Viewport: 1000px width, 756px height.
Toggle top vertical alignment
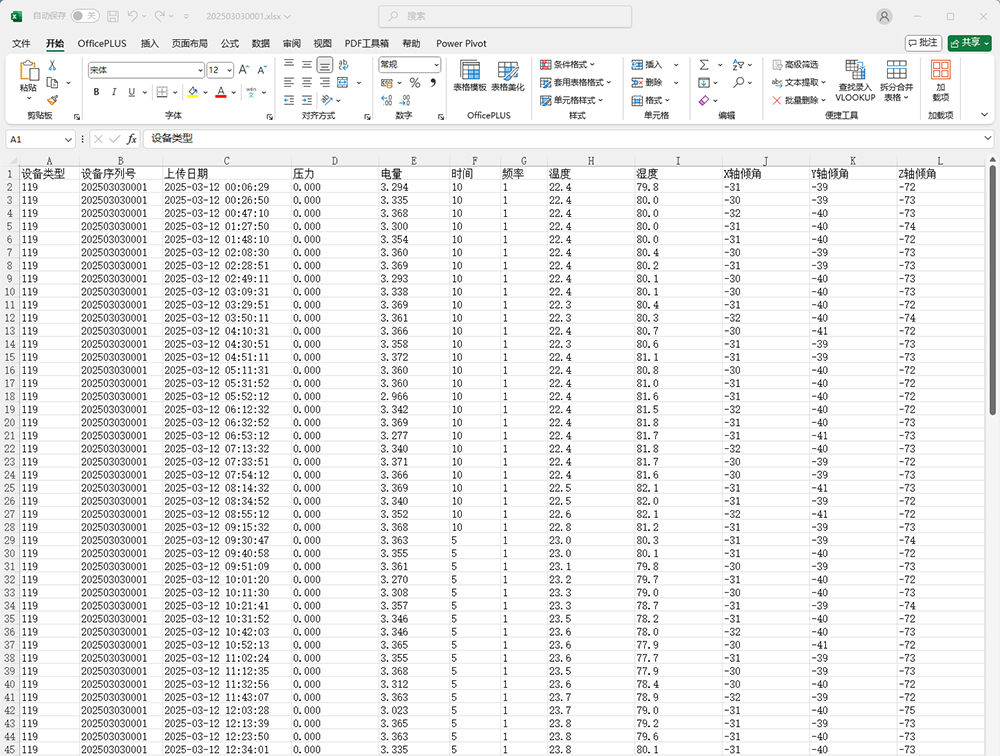pyautogui.click(x=289, y=64)
